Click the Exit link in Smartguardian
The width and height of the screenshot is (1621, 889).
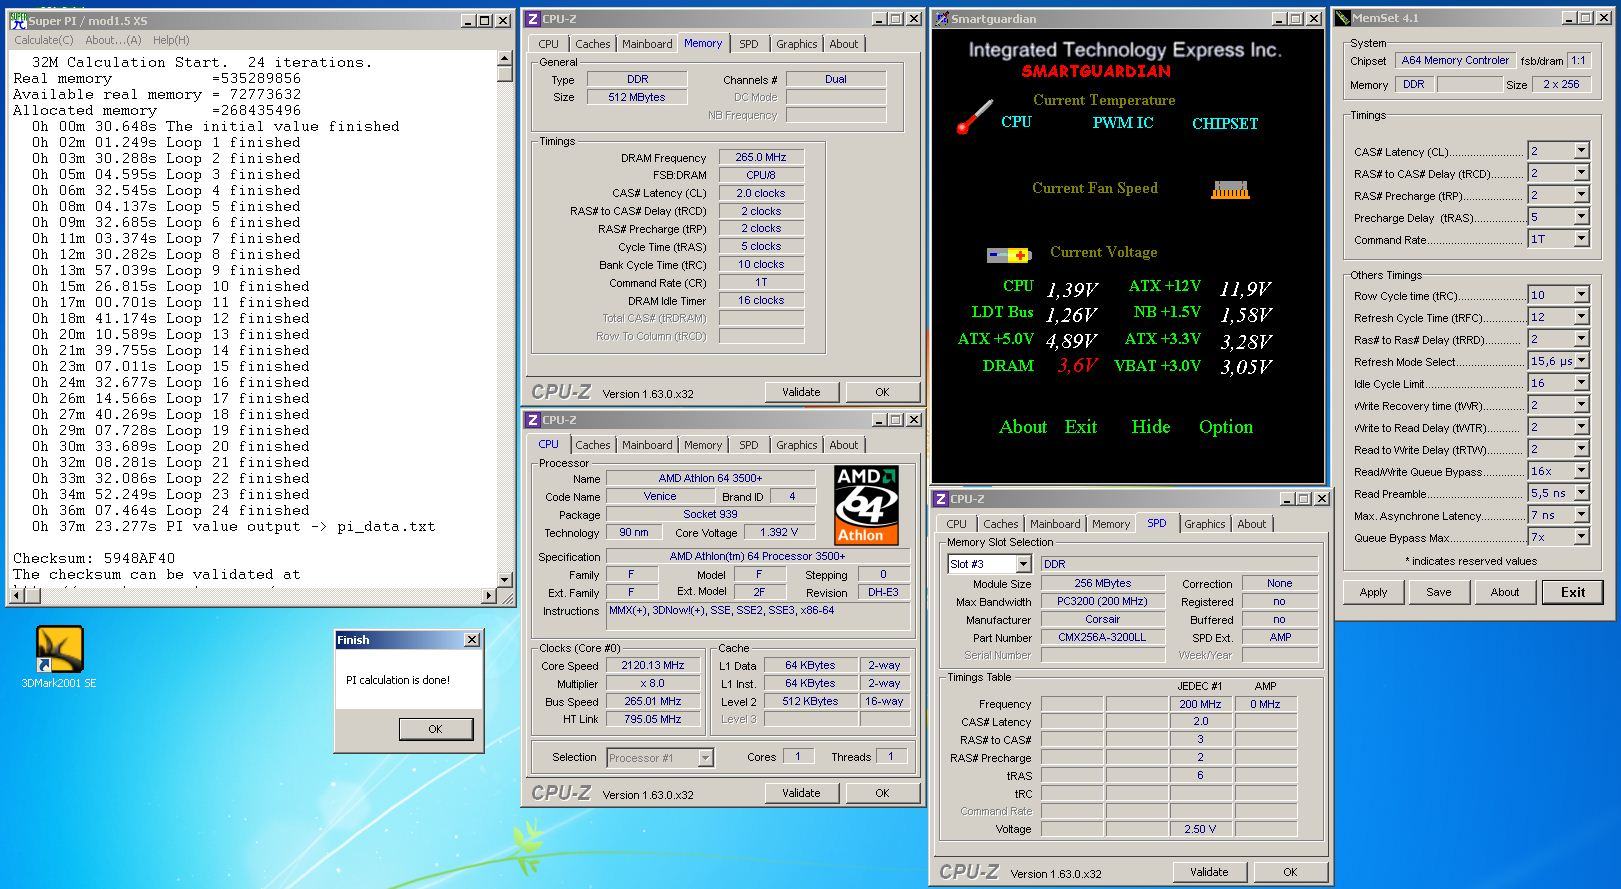point(1080,427)
